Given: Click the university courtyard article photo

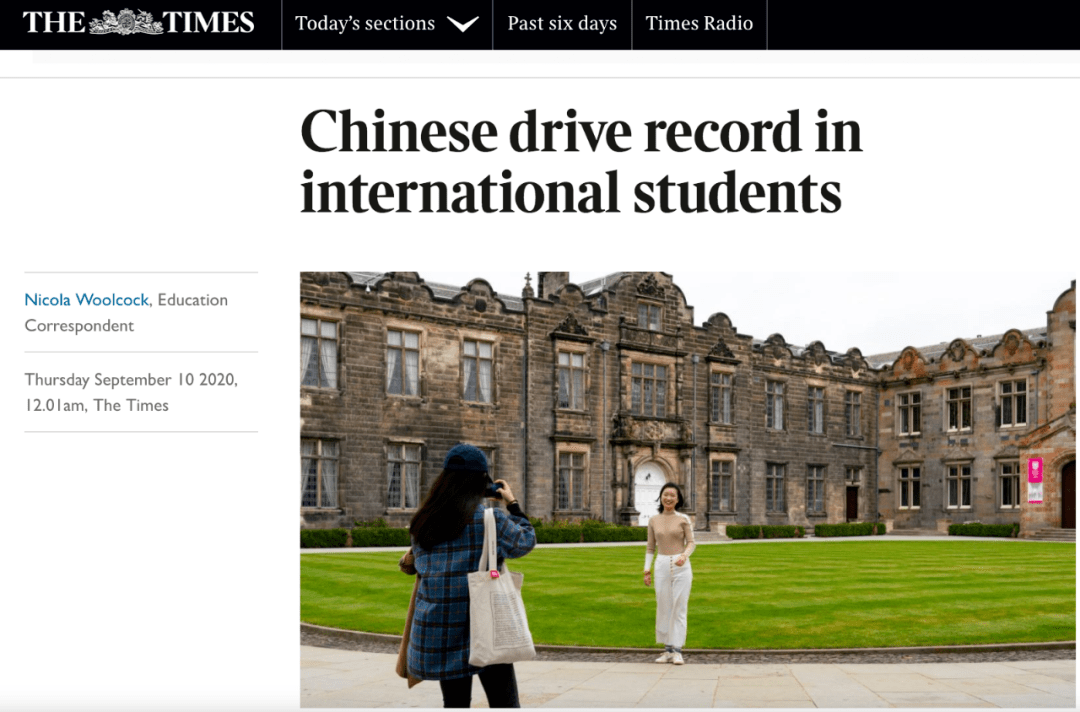Looking at the screenshot, I should click(x=687, y=490).
